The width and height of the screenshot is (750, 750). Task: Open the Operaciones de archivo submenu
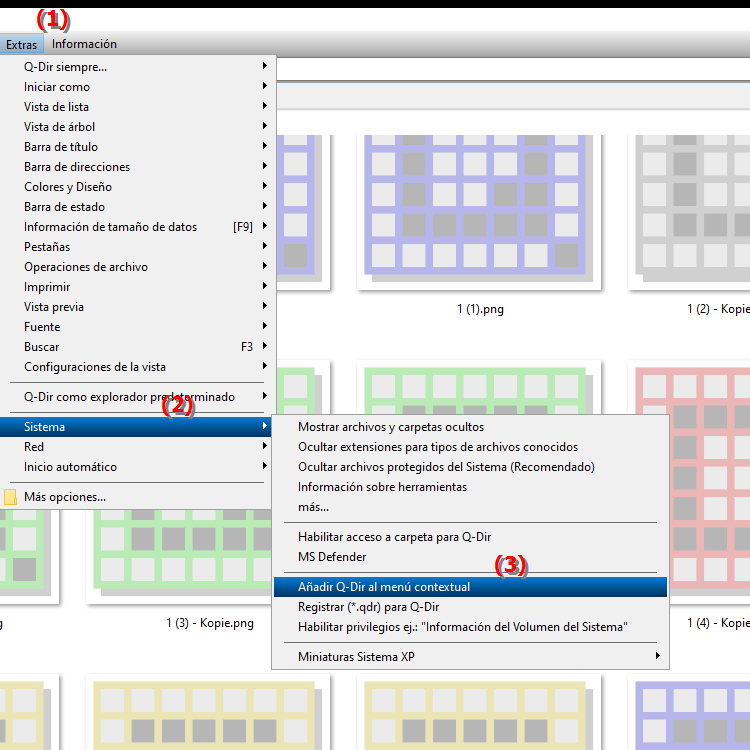138,267
